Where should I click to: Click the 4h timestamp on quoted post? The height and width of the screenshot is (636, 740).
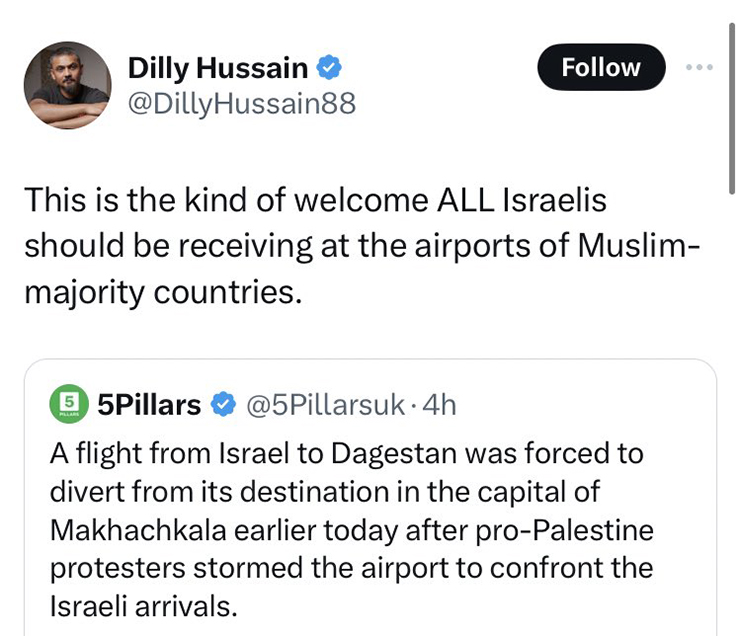[440, 404]
